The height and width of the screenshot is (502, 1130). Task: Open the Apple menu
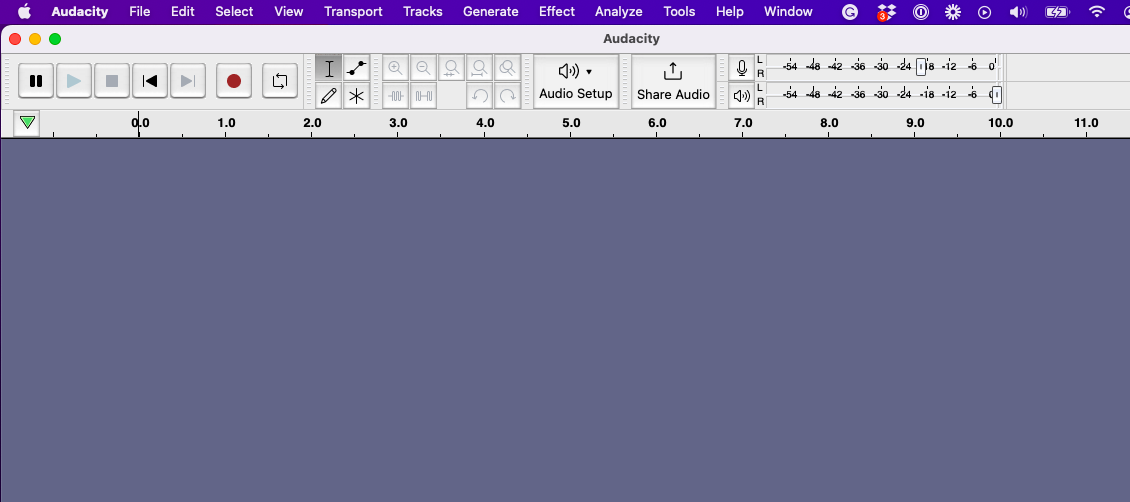pos(25,12)
